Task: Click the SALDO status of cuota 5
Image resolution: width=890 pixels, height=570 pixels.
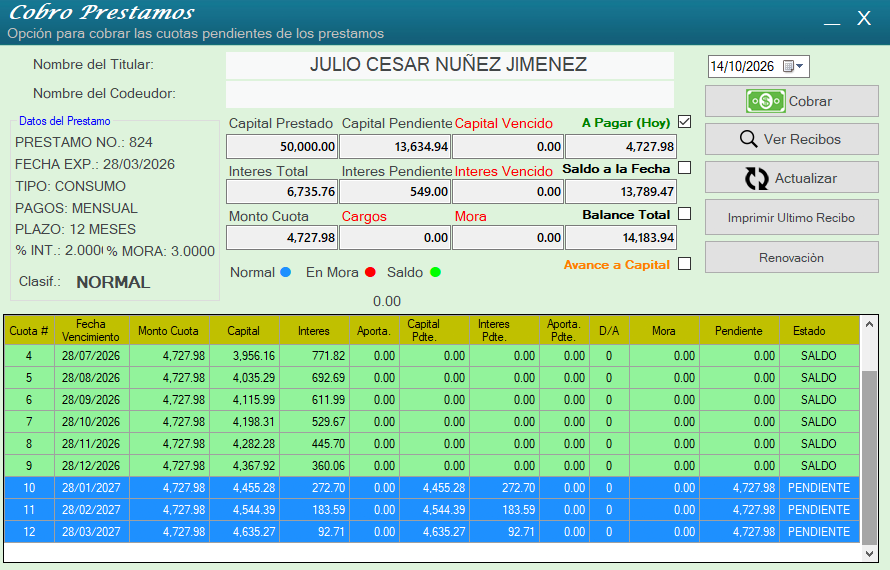Action: click(819, 378)
